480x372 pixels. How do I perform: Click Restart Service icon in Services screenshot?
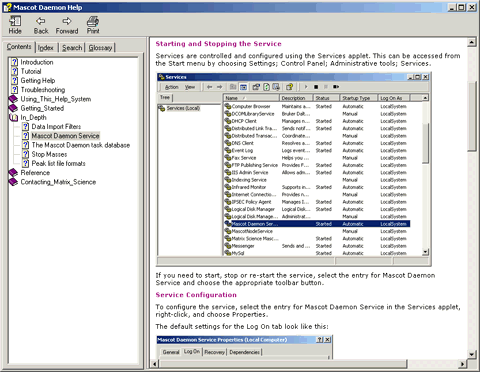[x=336, y=87]
